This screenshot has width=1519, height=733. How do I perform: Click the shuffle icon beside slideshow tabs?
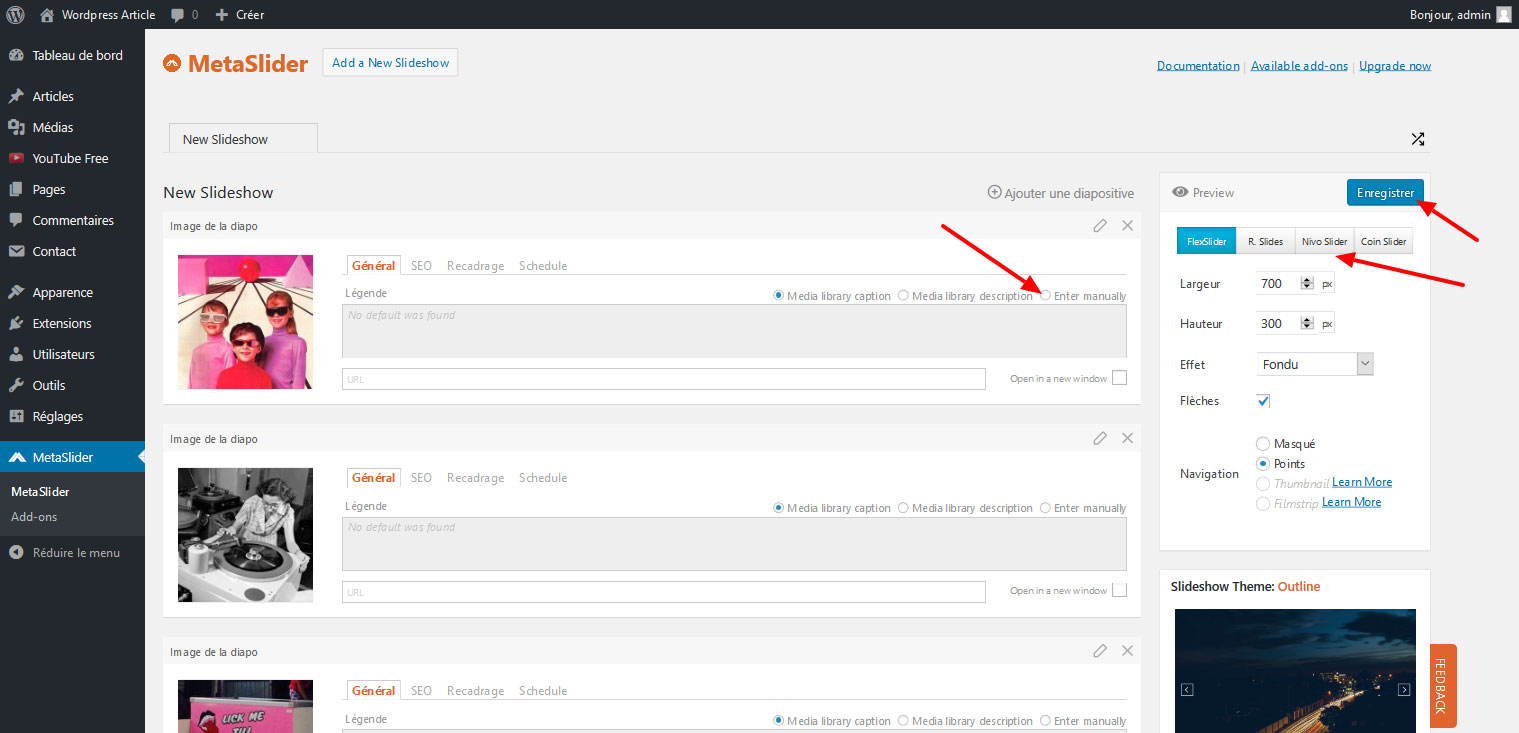pyautogui.click(x=1417, y=139)
